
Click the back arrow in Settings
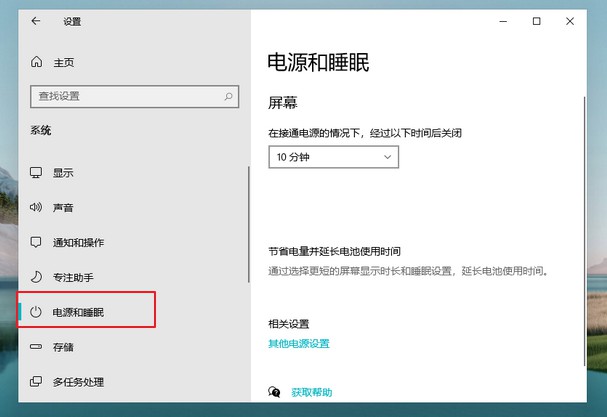pyautogui.click(x=36, y=21)
